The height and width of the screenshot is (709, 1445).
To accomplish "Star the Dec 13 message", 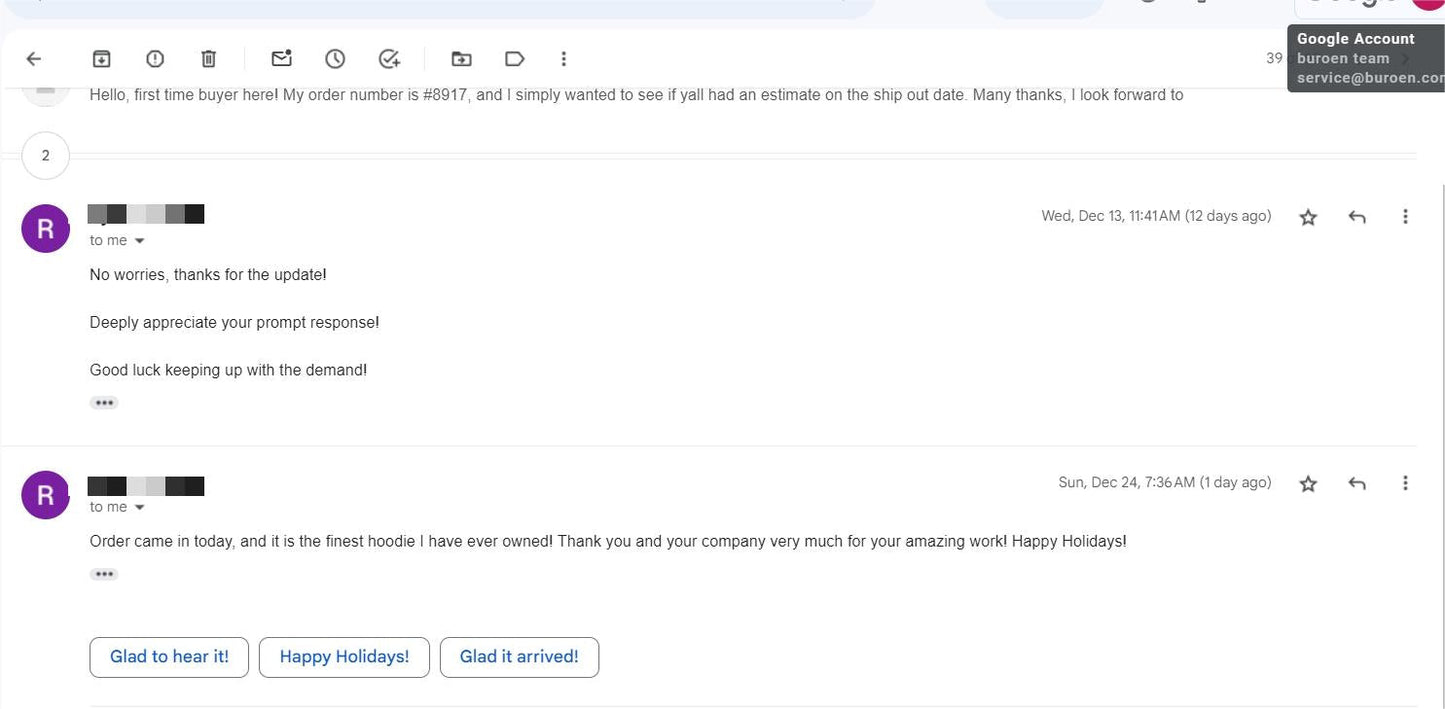I will (x=1308, y=217).
